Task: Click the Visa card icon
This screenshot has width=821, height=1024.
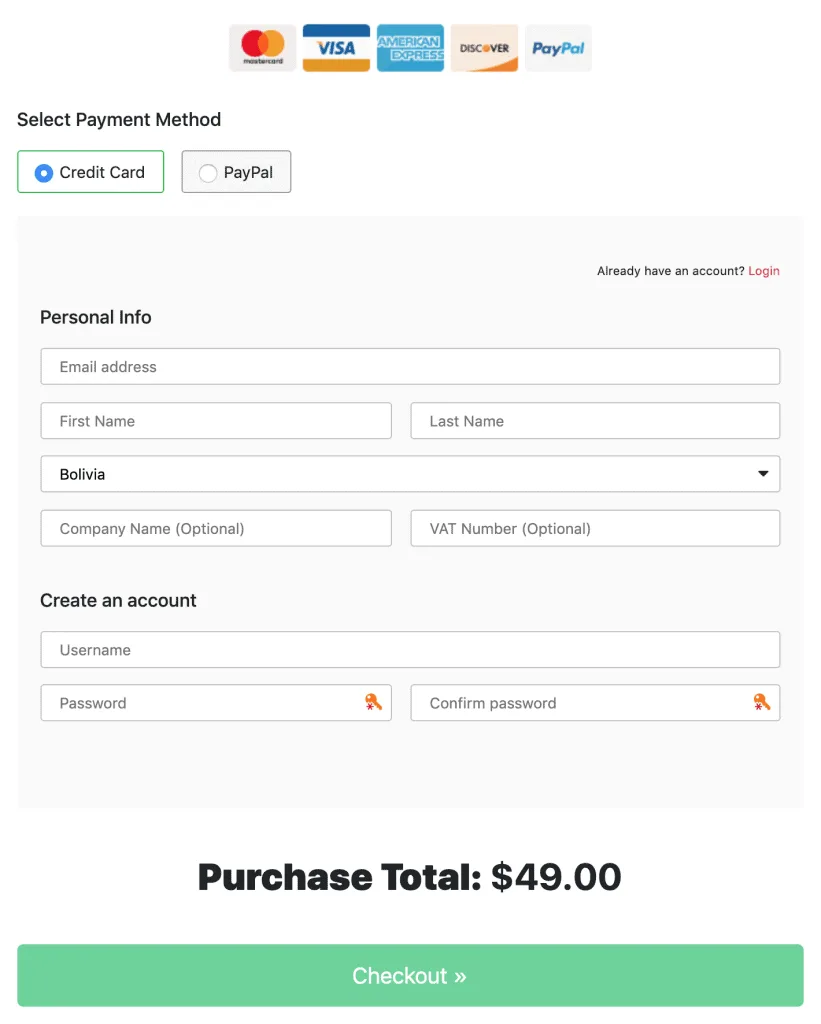Action: [336, 48]
